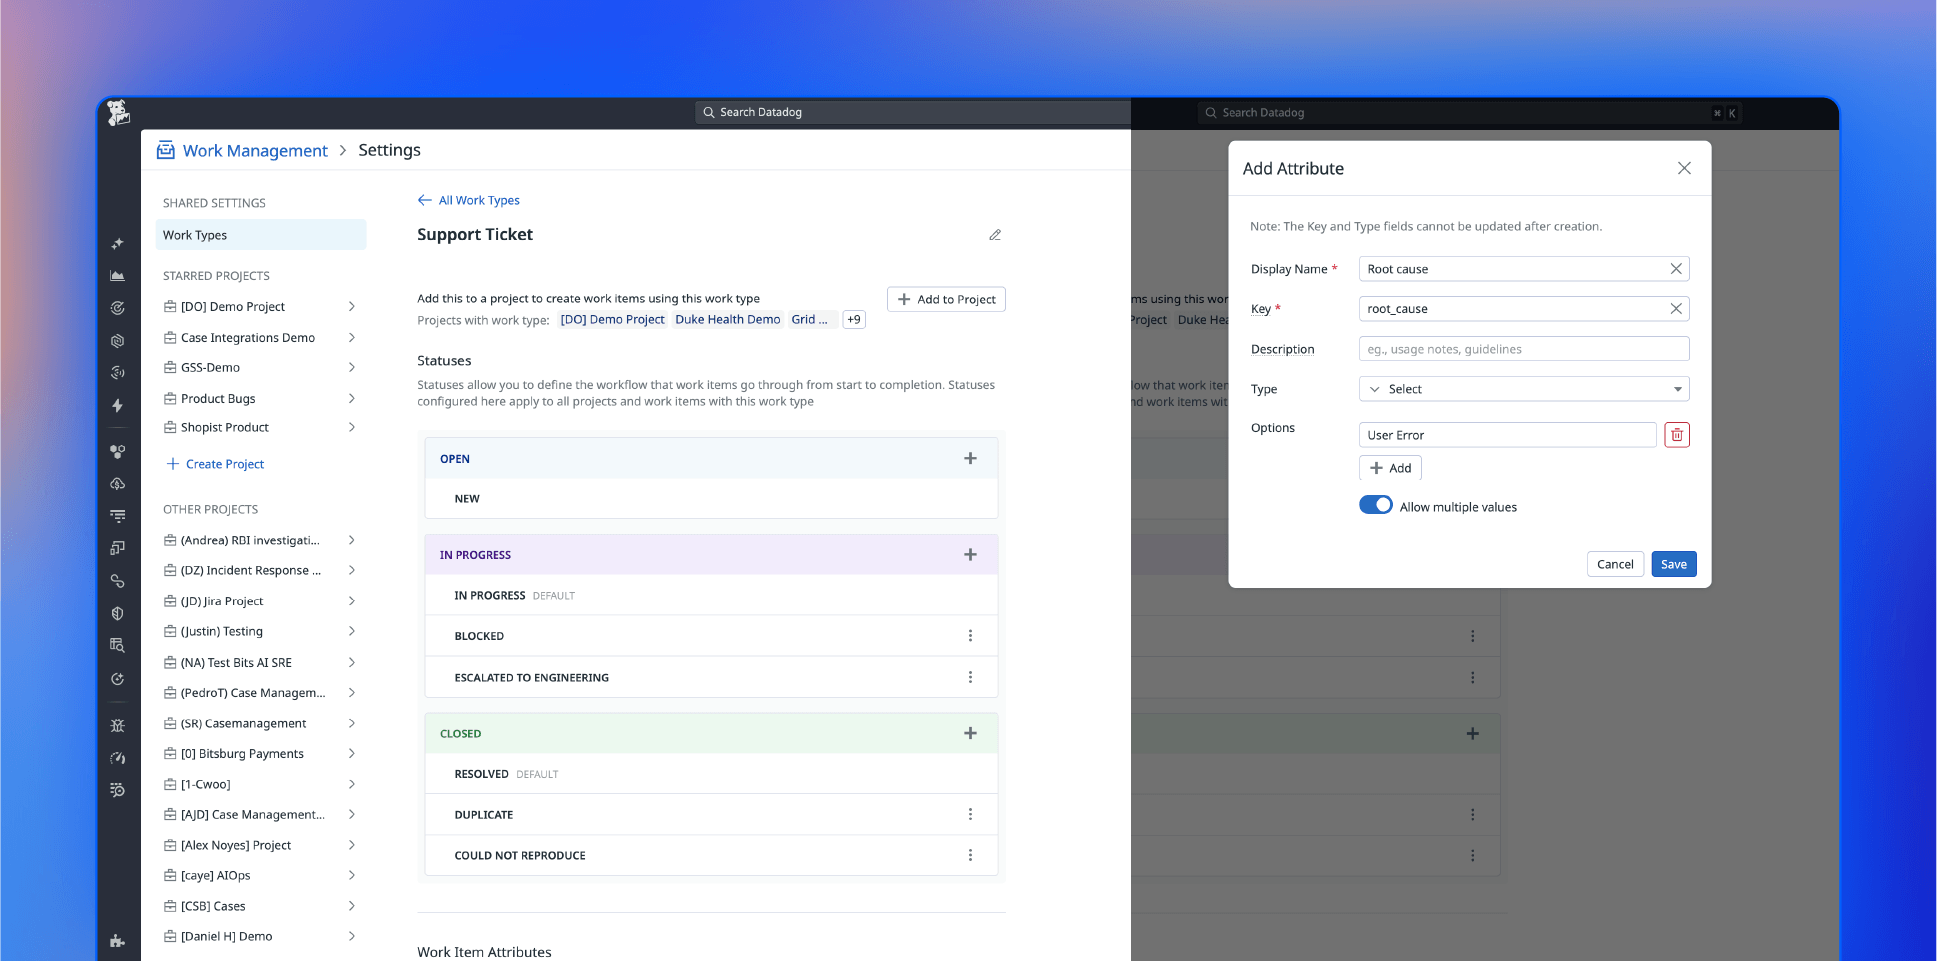Select the RESOLVED default status row
Image resolution: width=1937 pixels, height=961 pixels.
tap(711, 774)
